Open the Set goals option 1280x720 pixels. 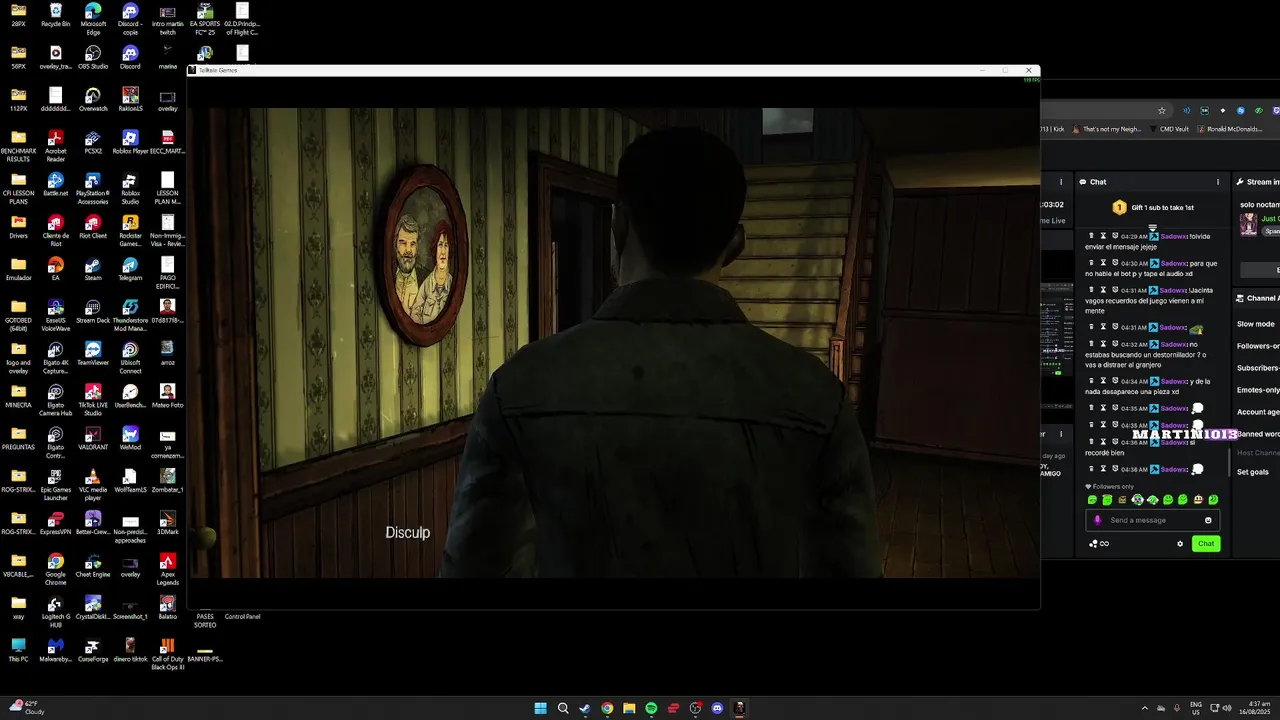(x=1253, y=472)
